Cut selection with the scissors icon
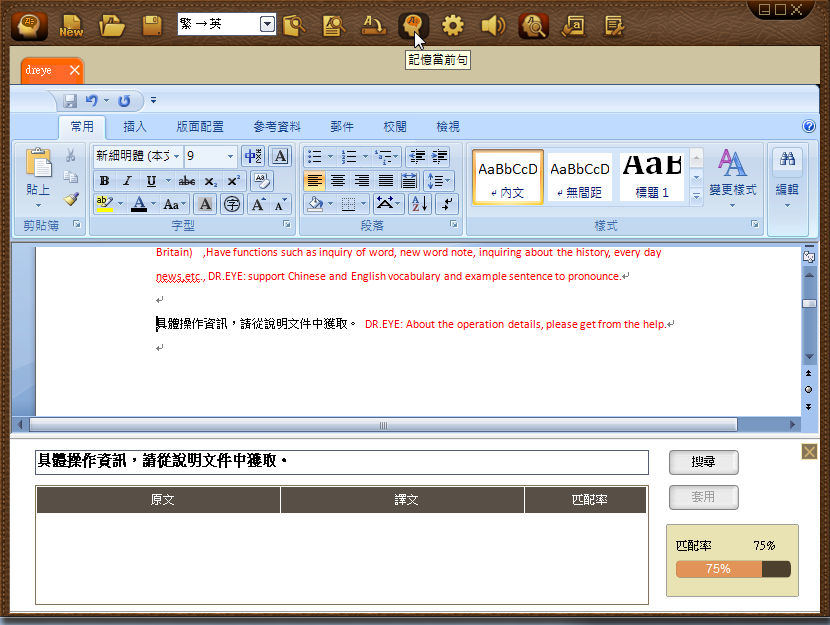 tap(70, 155)
